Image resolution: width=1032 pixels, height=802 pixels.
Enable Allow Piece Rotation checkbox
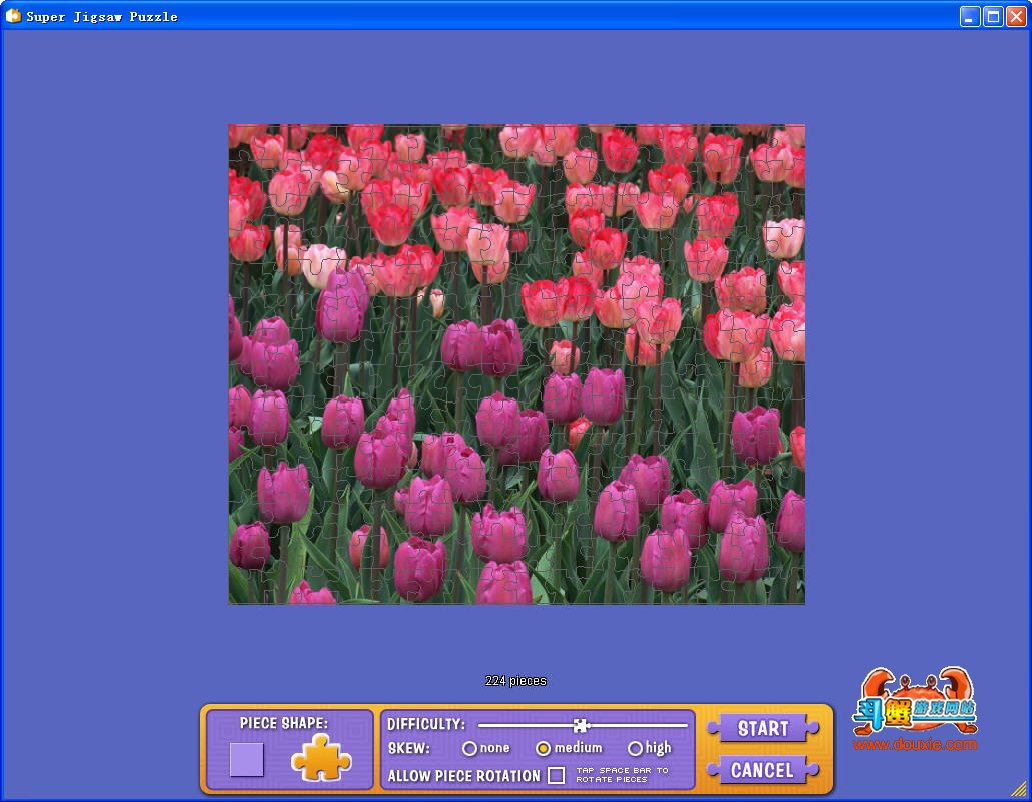pyautogui.click(x=557, y=775)
